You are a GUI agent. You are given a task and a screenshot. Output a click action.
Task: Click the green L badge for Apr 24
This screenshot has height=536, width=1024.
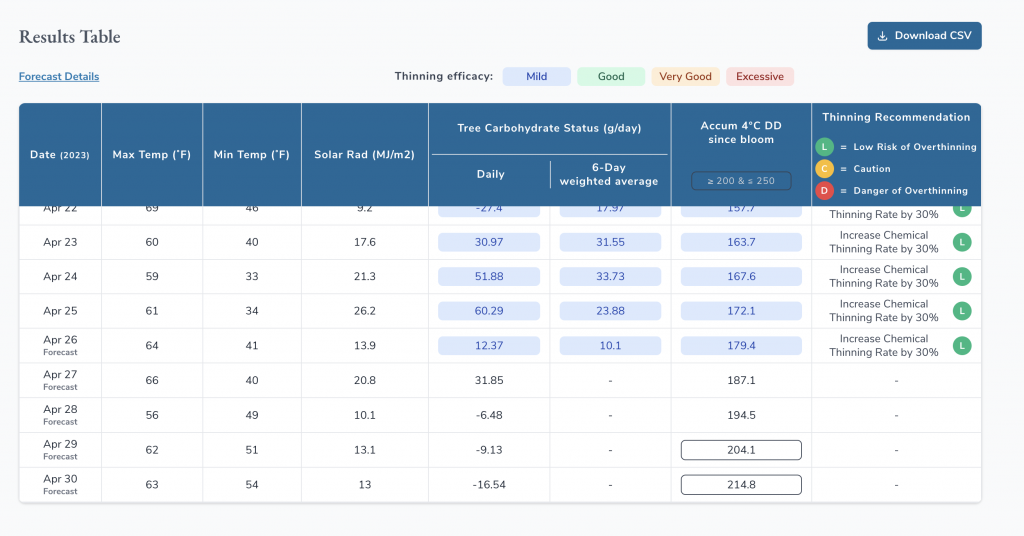962,277
